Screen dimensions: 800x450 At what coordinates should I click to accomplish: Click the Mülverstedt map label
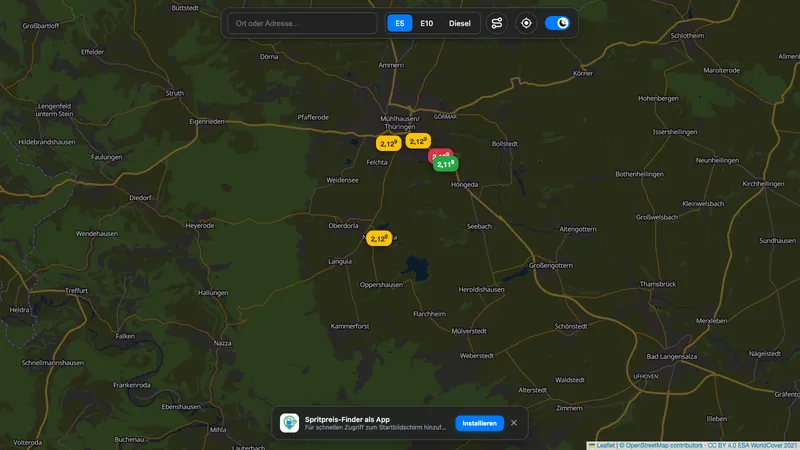(469, 331)
